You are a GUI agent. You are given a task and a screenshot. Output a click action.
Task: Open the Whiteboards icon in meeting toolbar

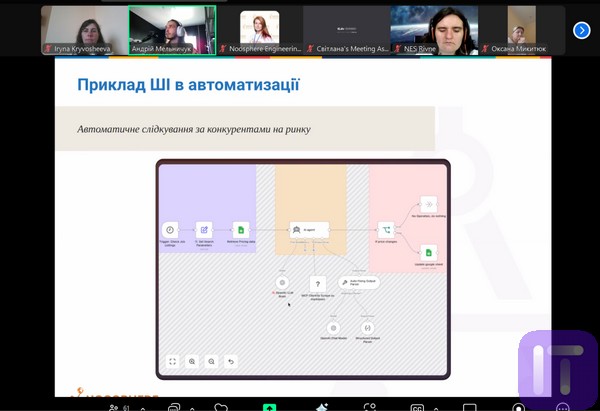[470, 408]
